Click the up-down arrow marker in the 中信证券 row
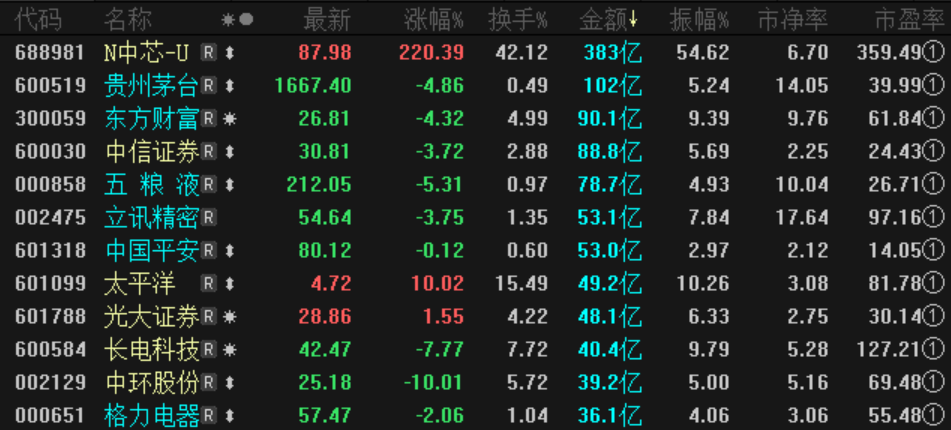Viewport: 951px width, 430px height. coord(229,152)
